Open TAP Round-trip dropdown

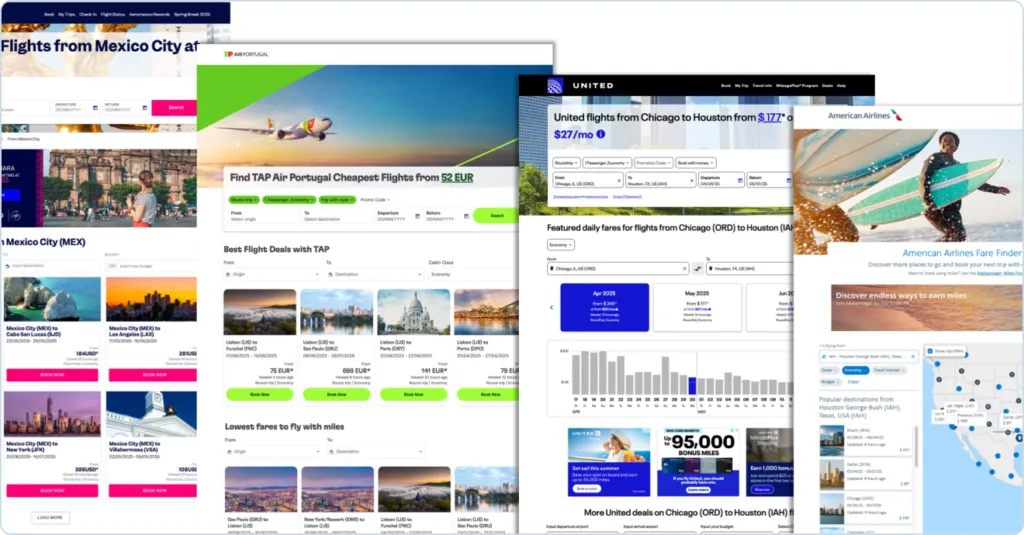coord(244,200)
